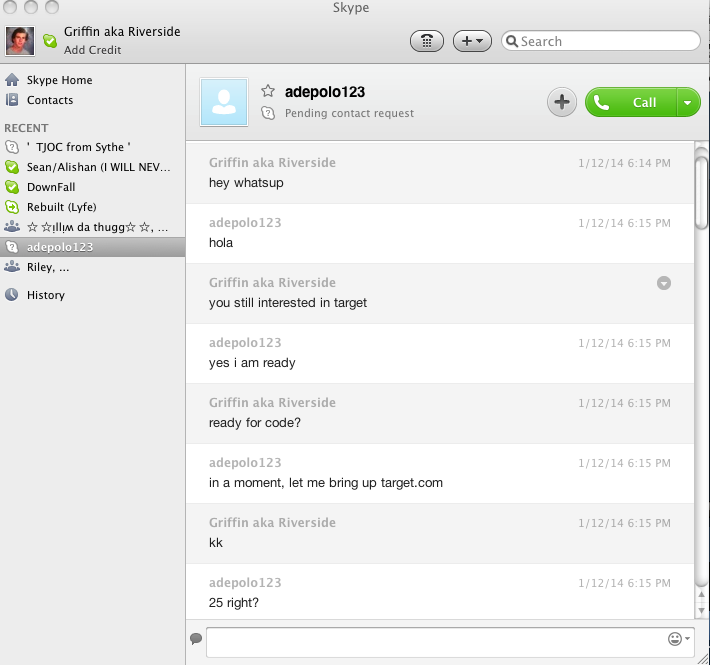Click the '25 right?' message
The width and height of the screenshot is (710, 665).
click(x=234, y=603)
